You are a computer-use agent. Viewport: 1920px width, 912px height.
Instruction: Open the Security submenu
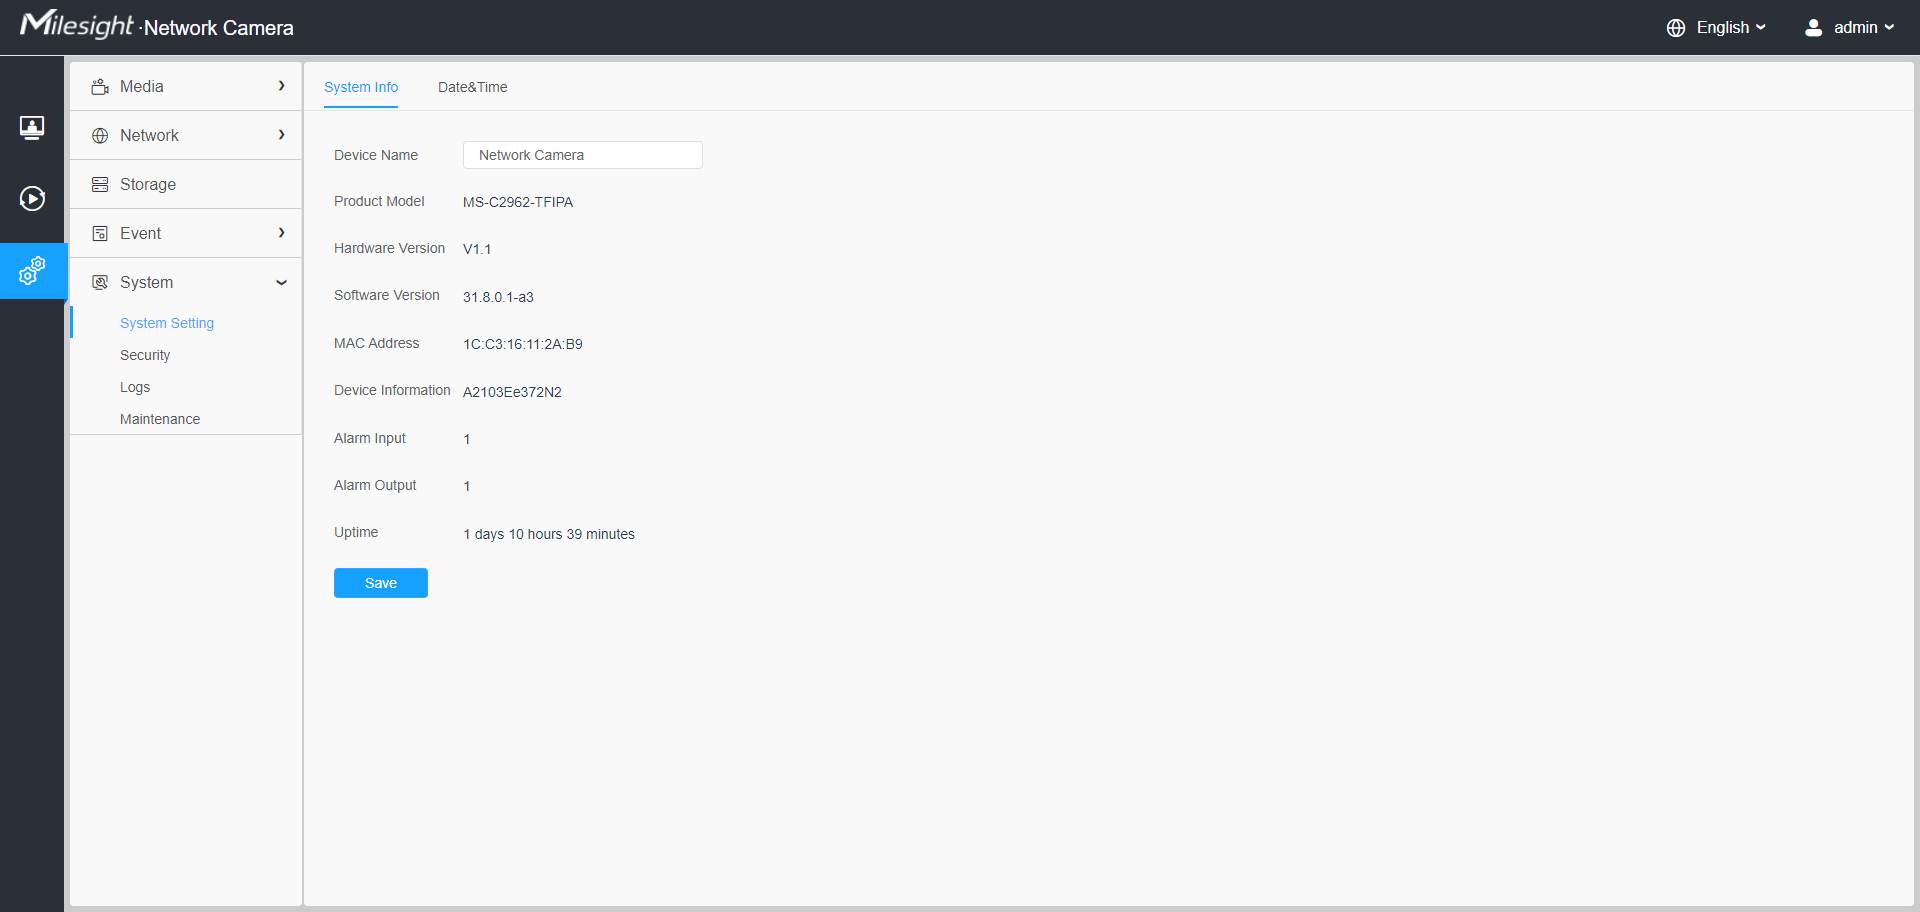(145, 355)
